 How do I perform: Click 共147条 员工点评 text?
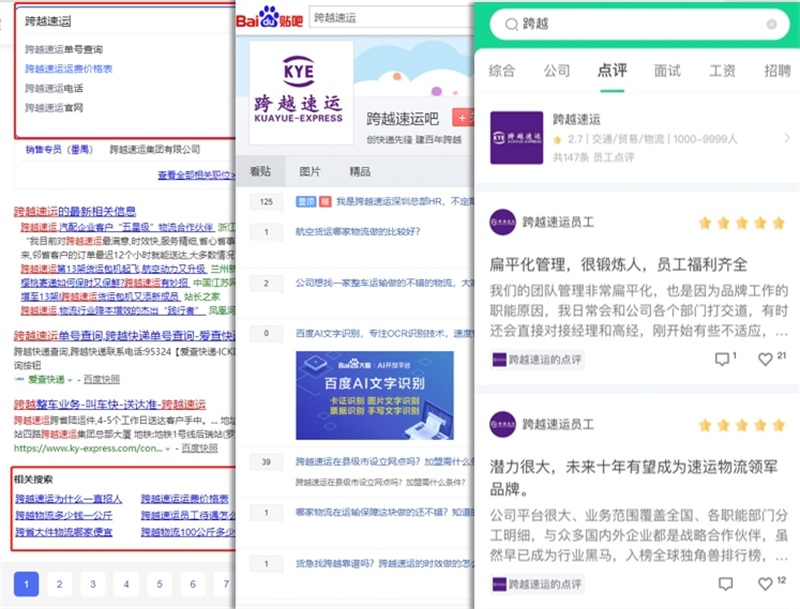pyautogui.click(x=593, y=158)
